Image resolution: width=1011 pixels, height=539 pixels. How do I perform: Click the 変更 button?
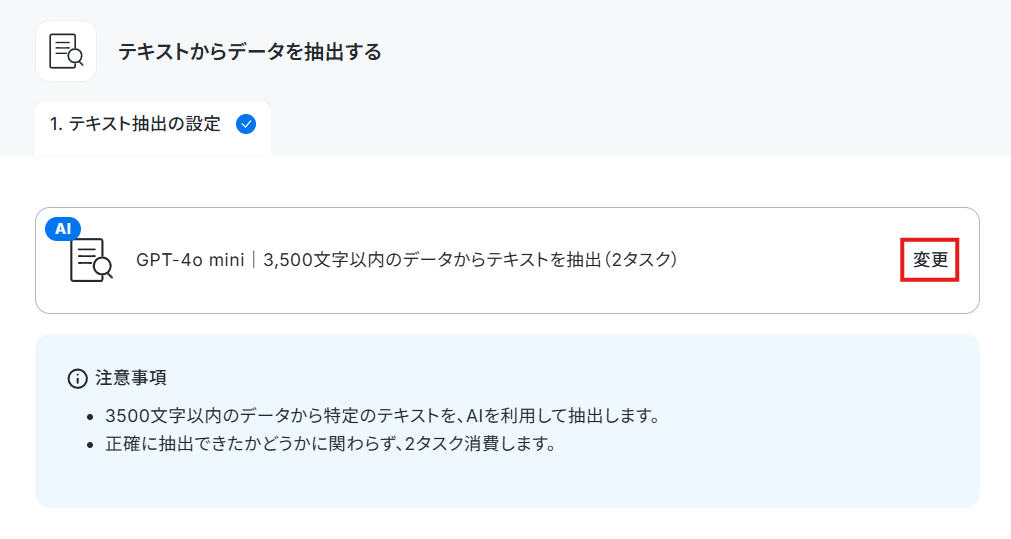point(929,260)
